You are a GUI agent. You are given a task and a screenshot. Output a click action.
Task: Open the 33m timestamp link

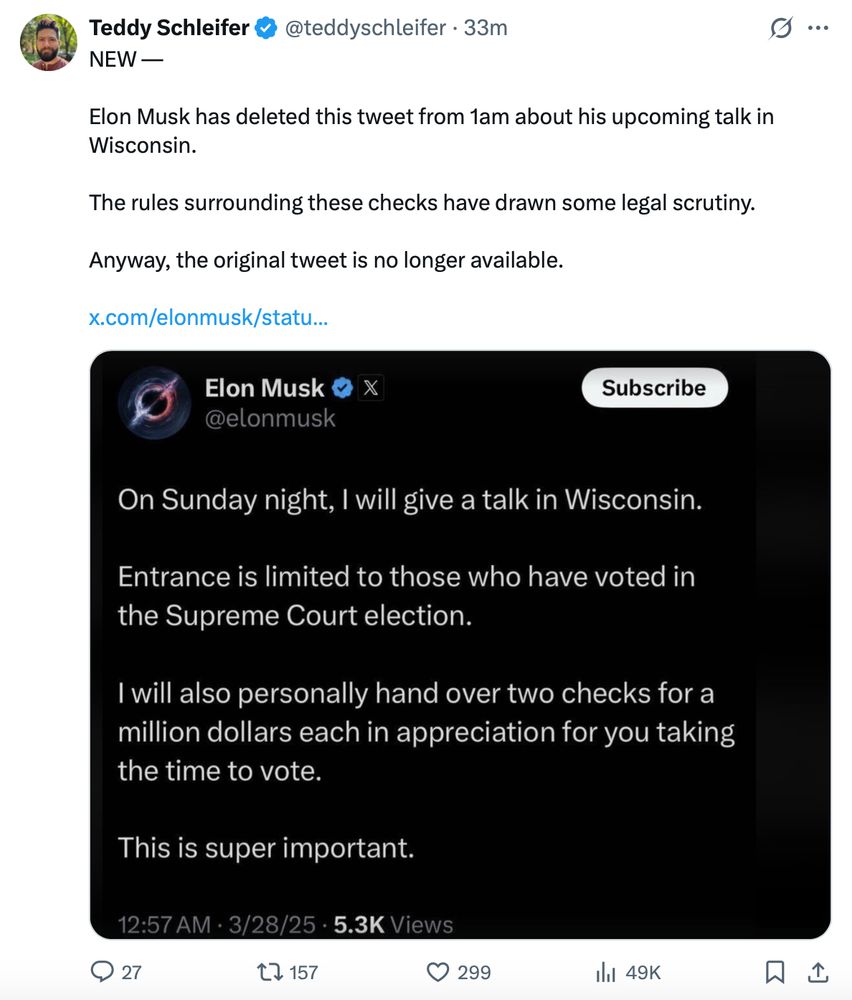click(x=485, y=28)
